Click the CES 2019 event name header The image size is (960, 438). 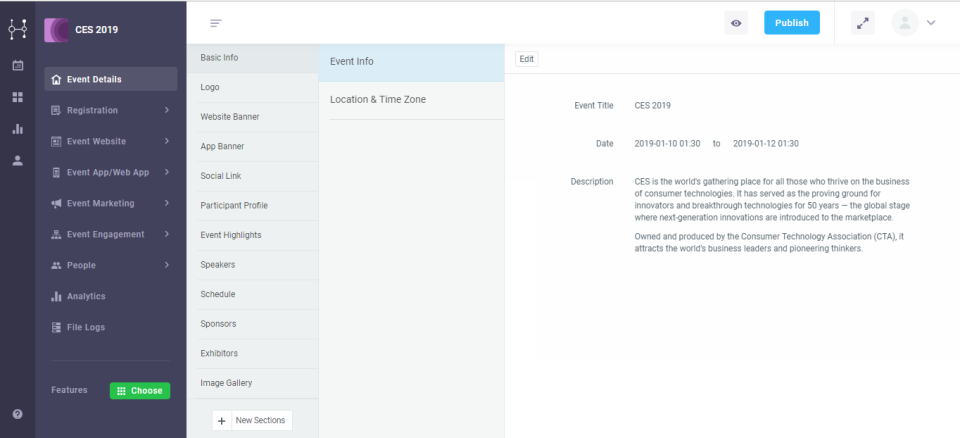(x=97, y=30)
